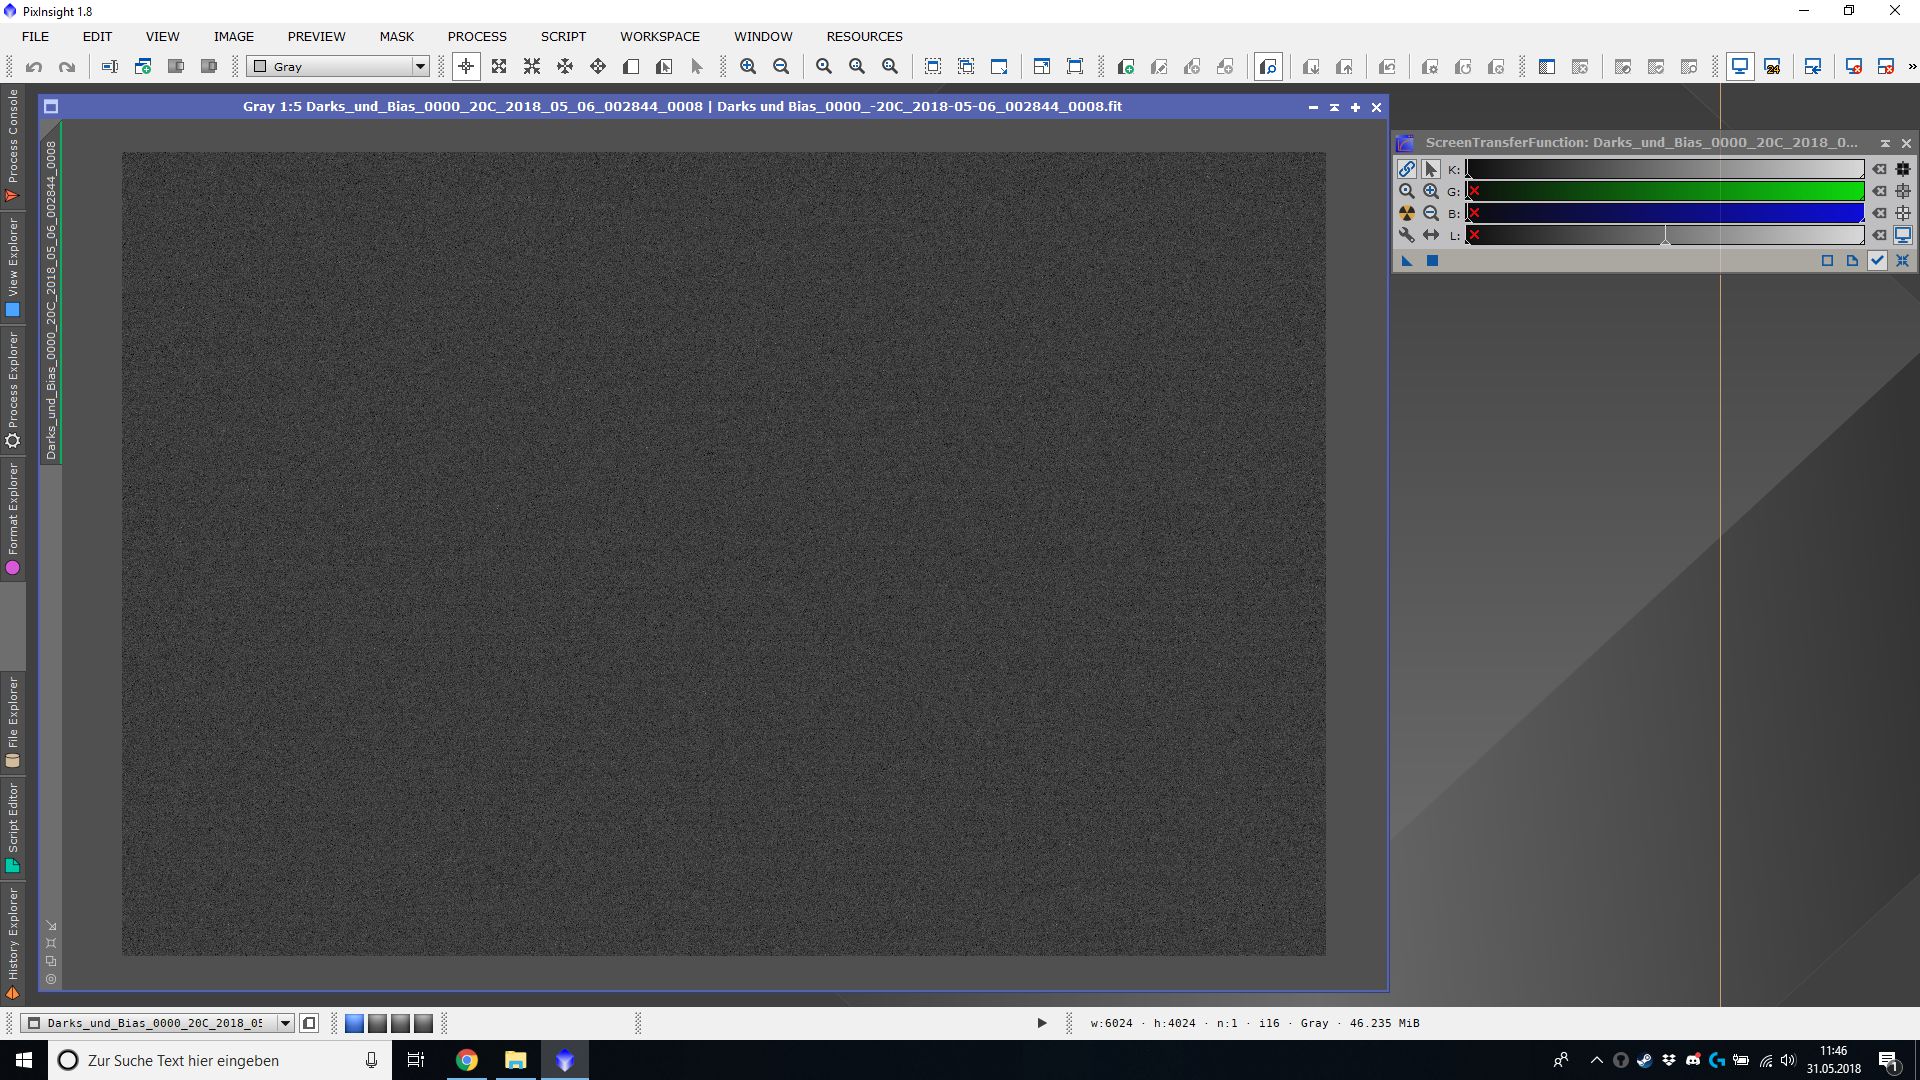The image size is (1920, 1080).
Task: Select the Readout mode crosshair tool
Action: click(x=466, y=67)
